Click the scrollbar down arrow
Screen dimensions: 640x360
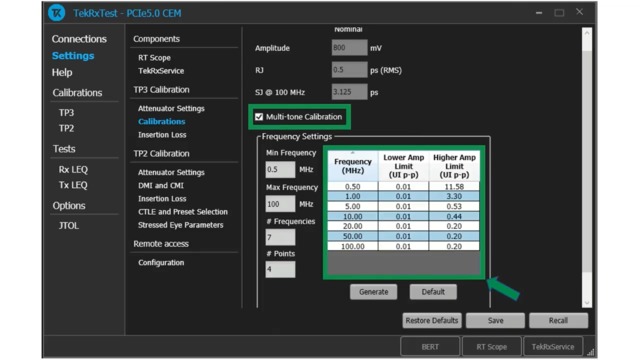587,302
